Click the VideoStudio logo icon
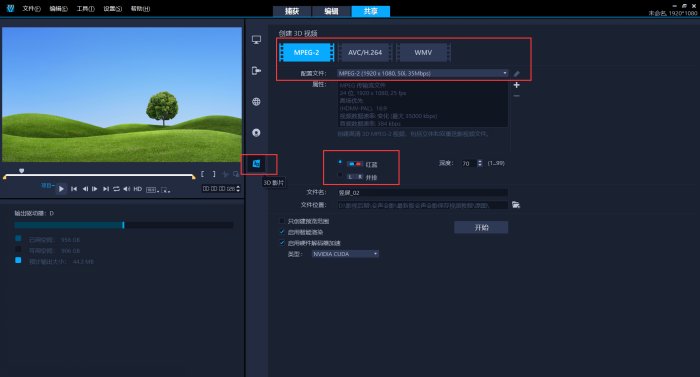The height and width of the screenshot is (377, 700). (10, 8)
